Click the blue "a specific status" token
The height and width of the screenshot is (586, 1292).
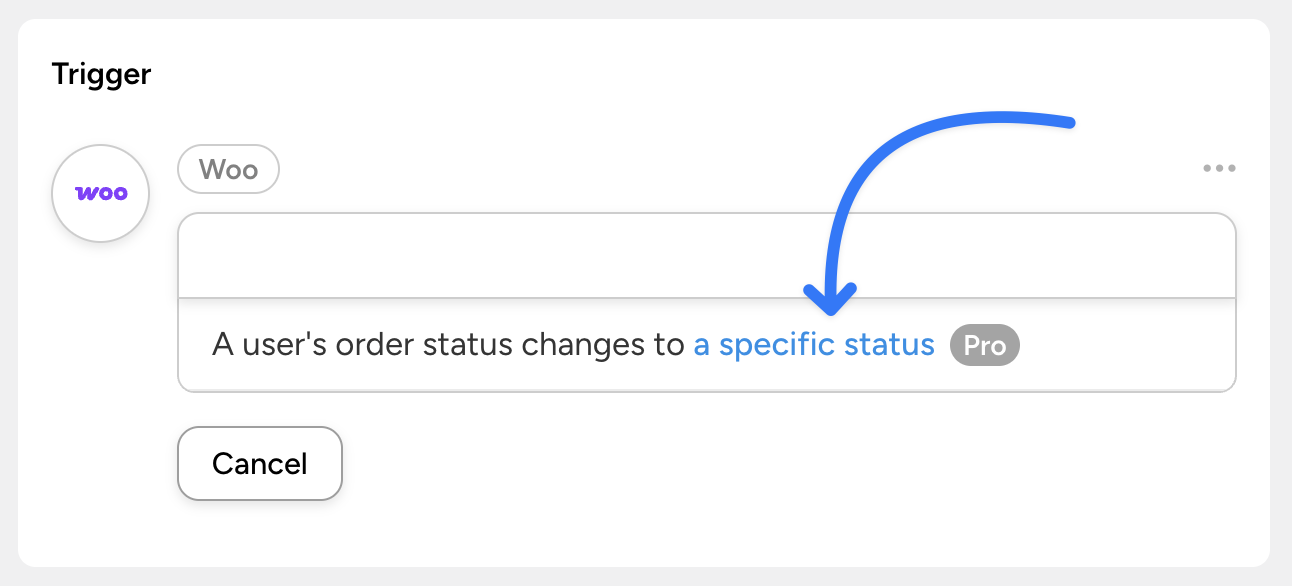coord(813,346)
